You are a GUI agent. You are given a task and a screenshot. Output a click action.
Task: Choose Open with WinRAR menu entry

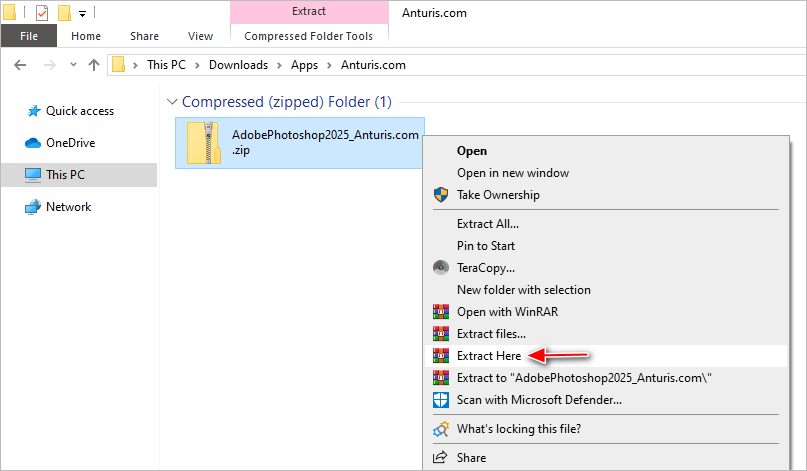click(507, 312)
